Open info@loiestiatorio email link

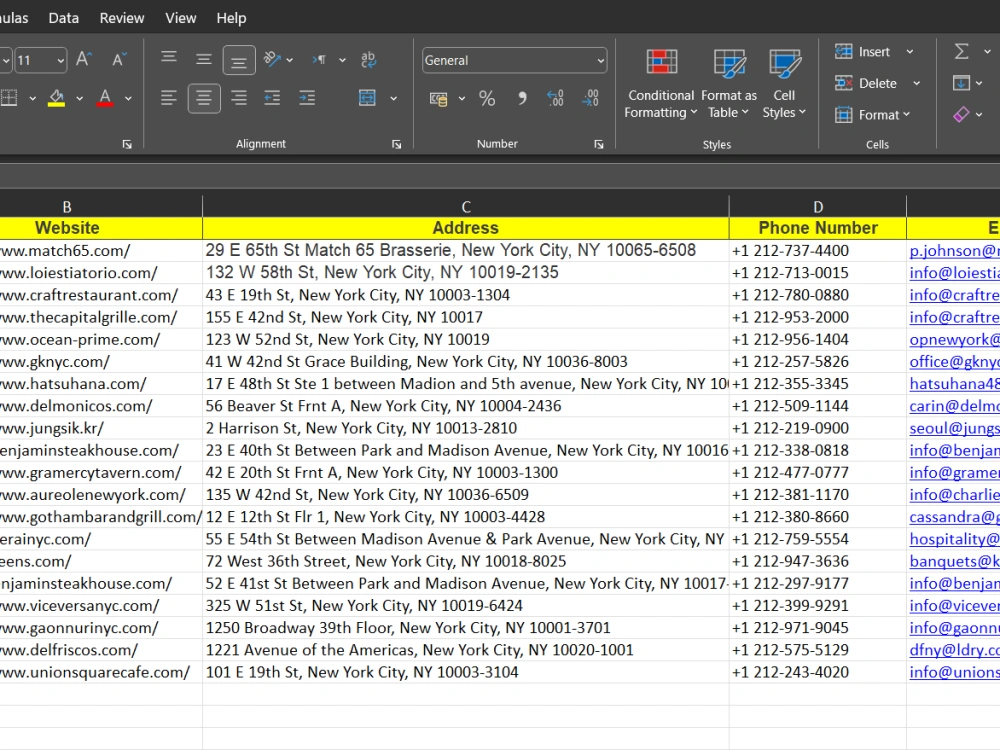tap(954, 273)
